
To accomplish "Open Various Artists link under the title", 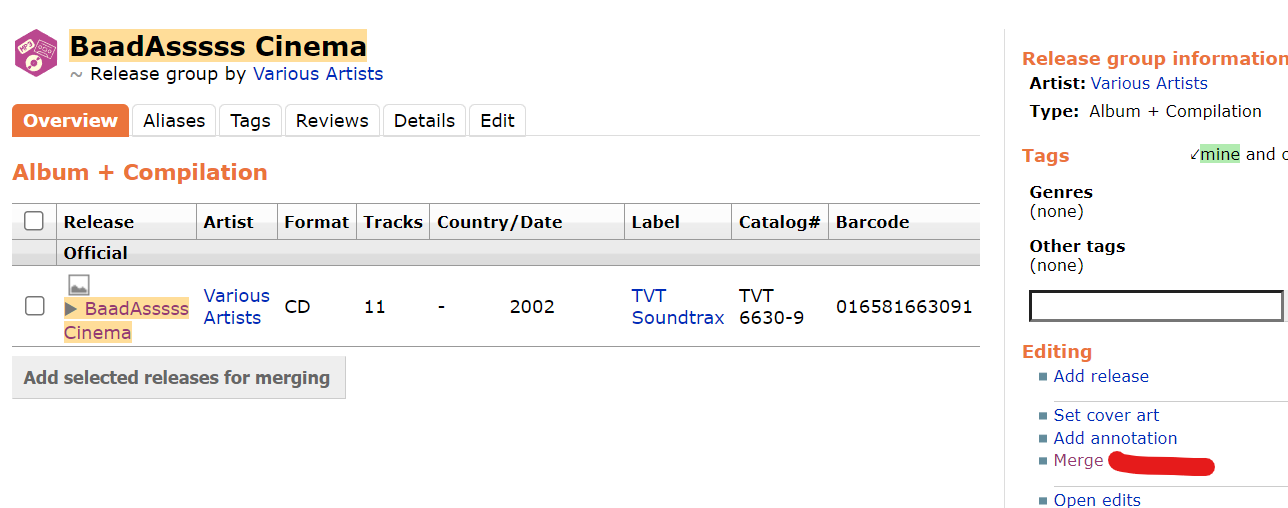I will click(318, 74).
